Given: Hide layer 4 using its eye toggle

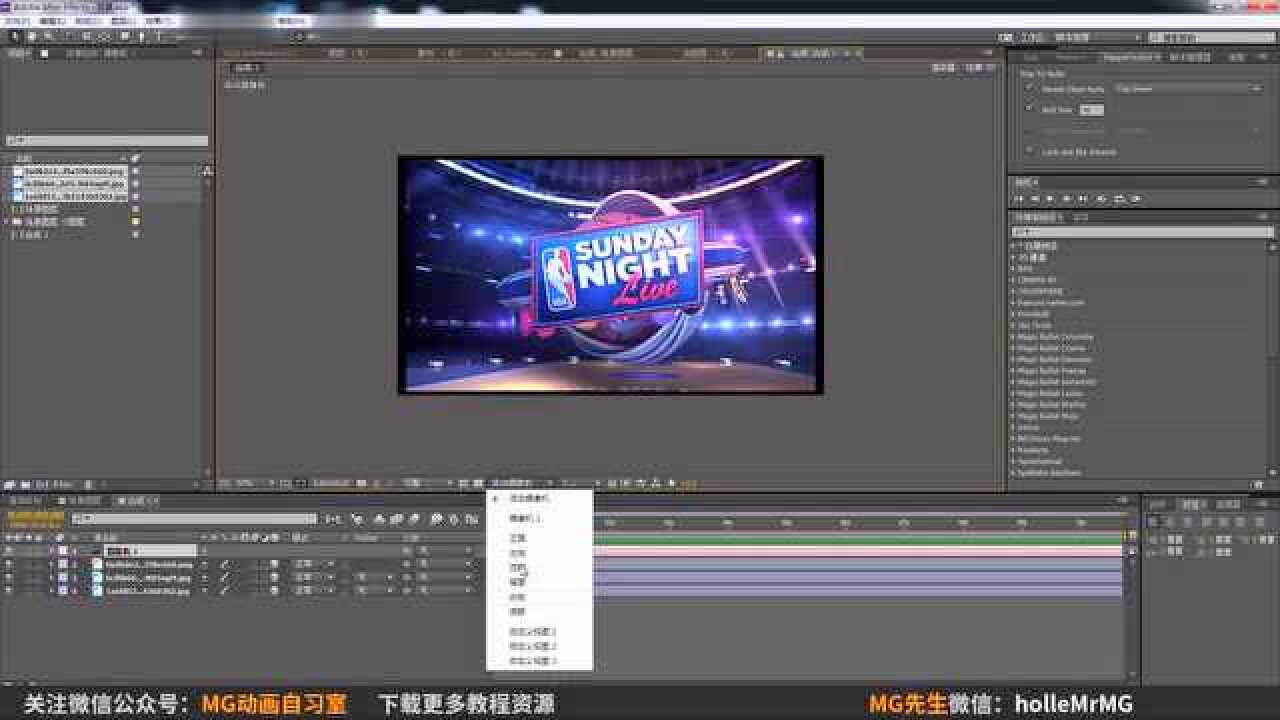Looking at the screenshot, I should [x=9, y=590].
